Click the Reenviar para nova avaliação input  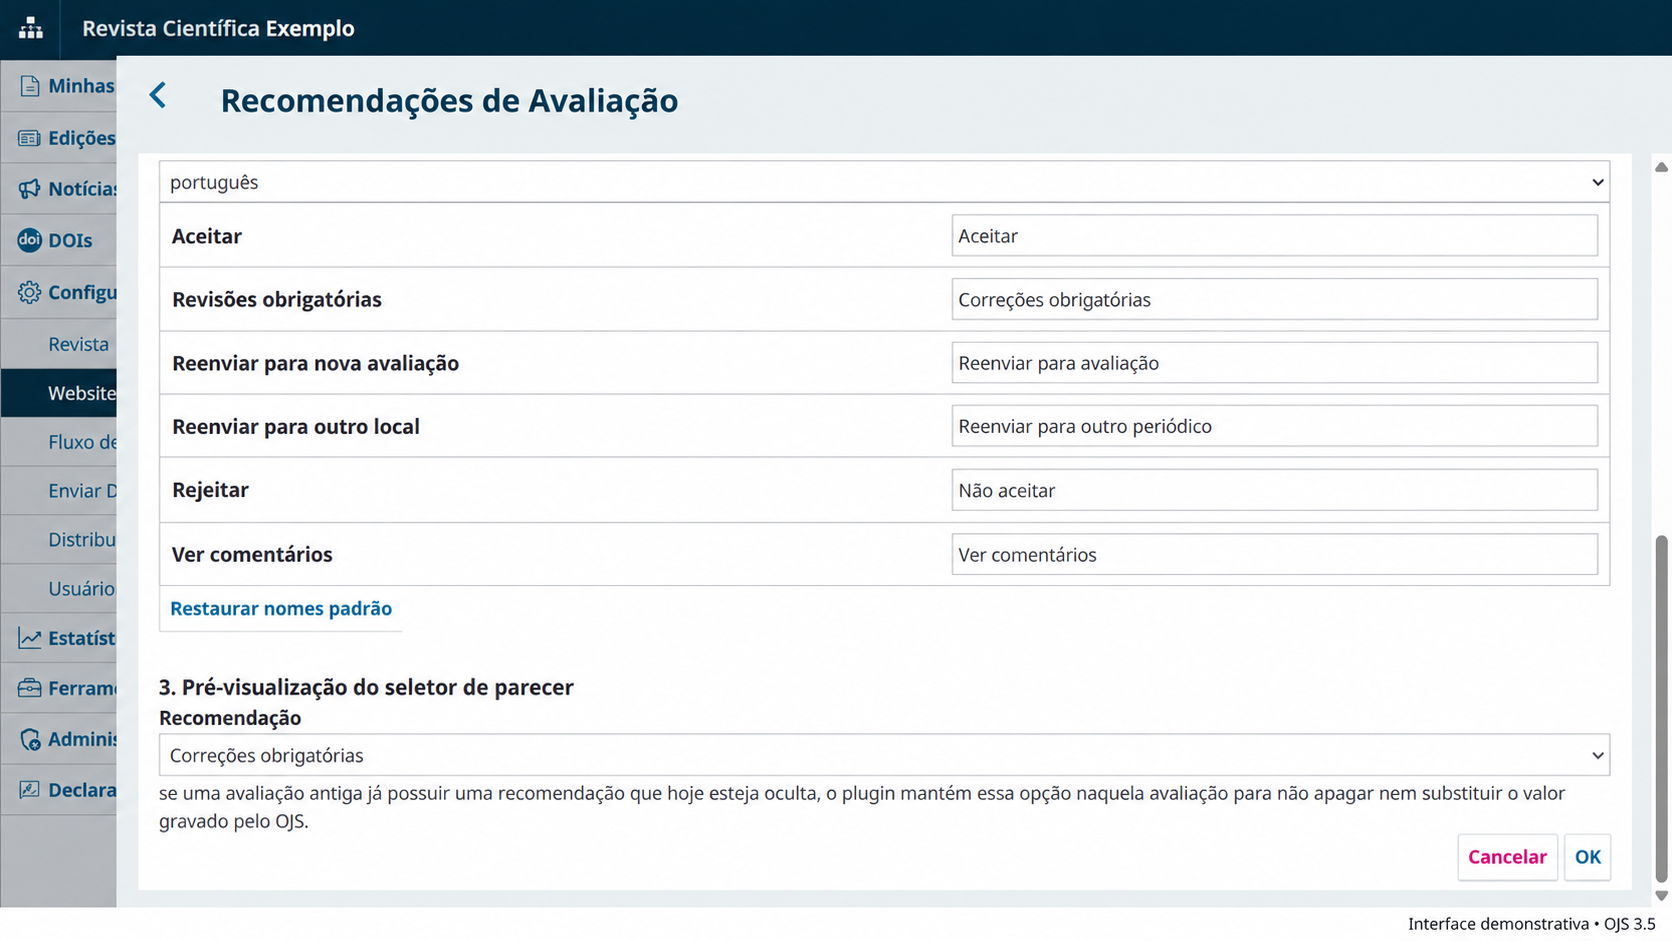click(x=1274, y=363)
